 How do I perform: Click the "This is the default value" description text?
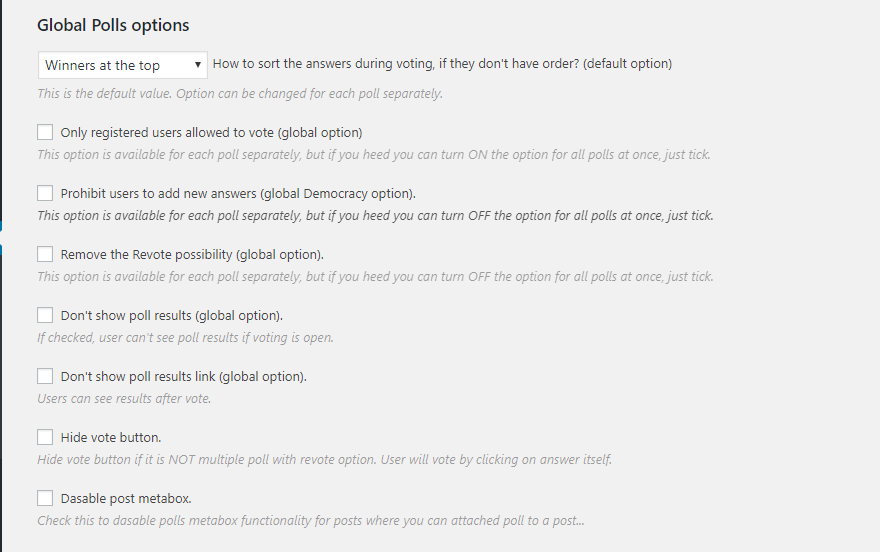[x=239, y=94]
